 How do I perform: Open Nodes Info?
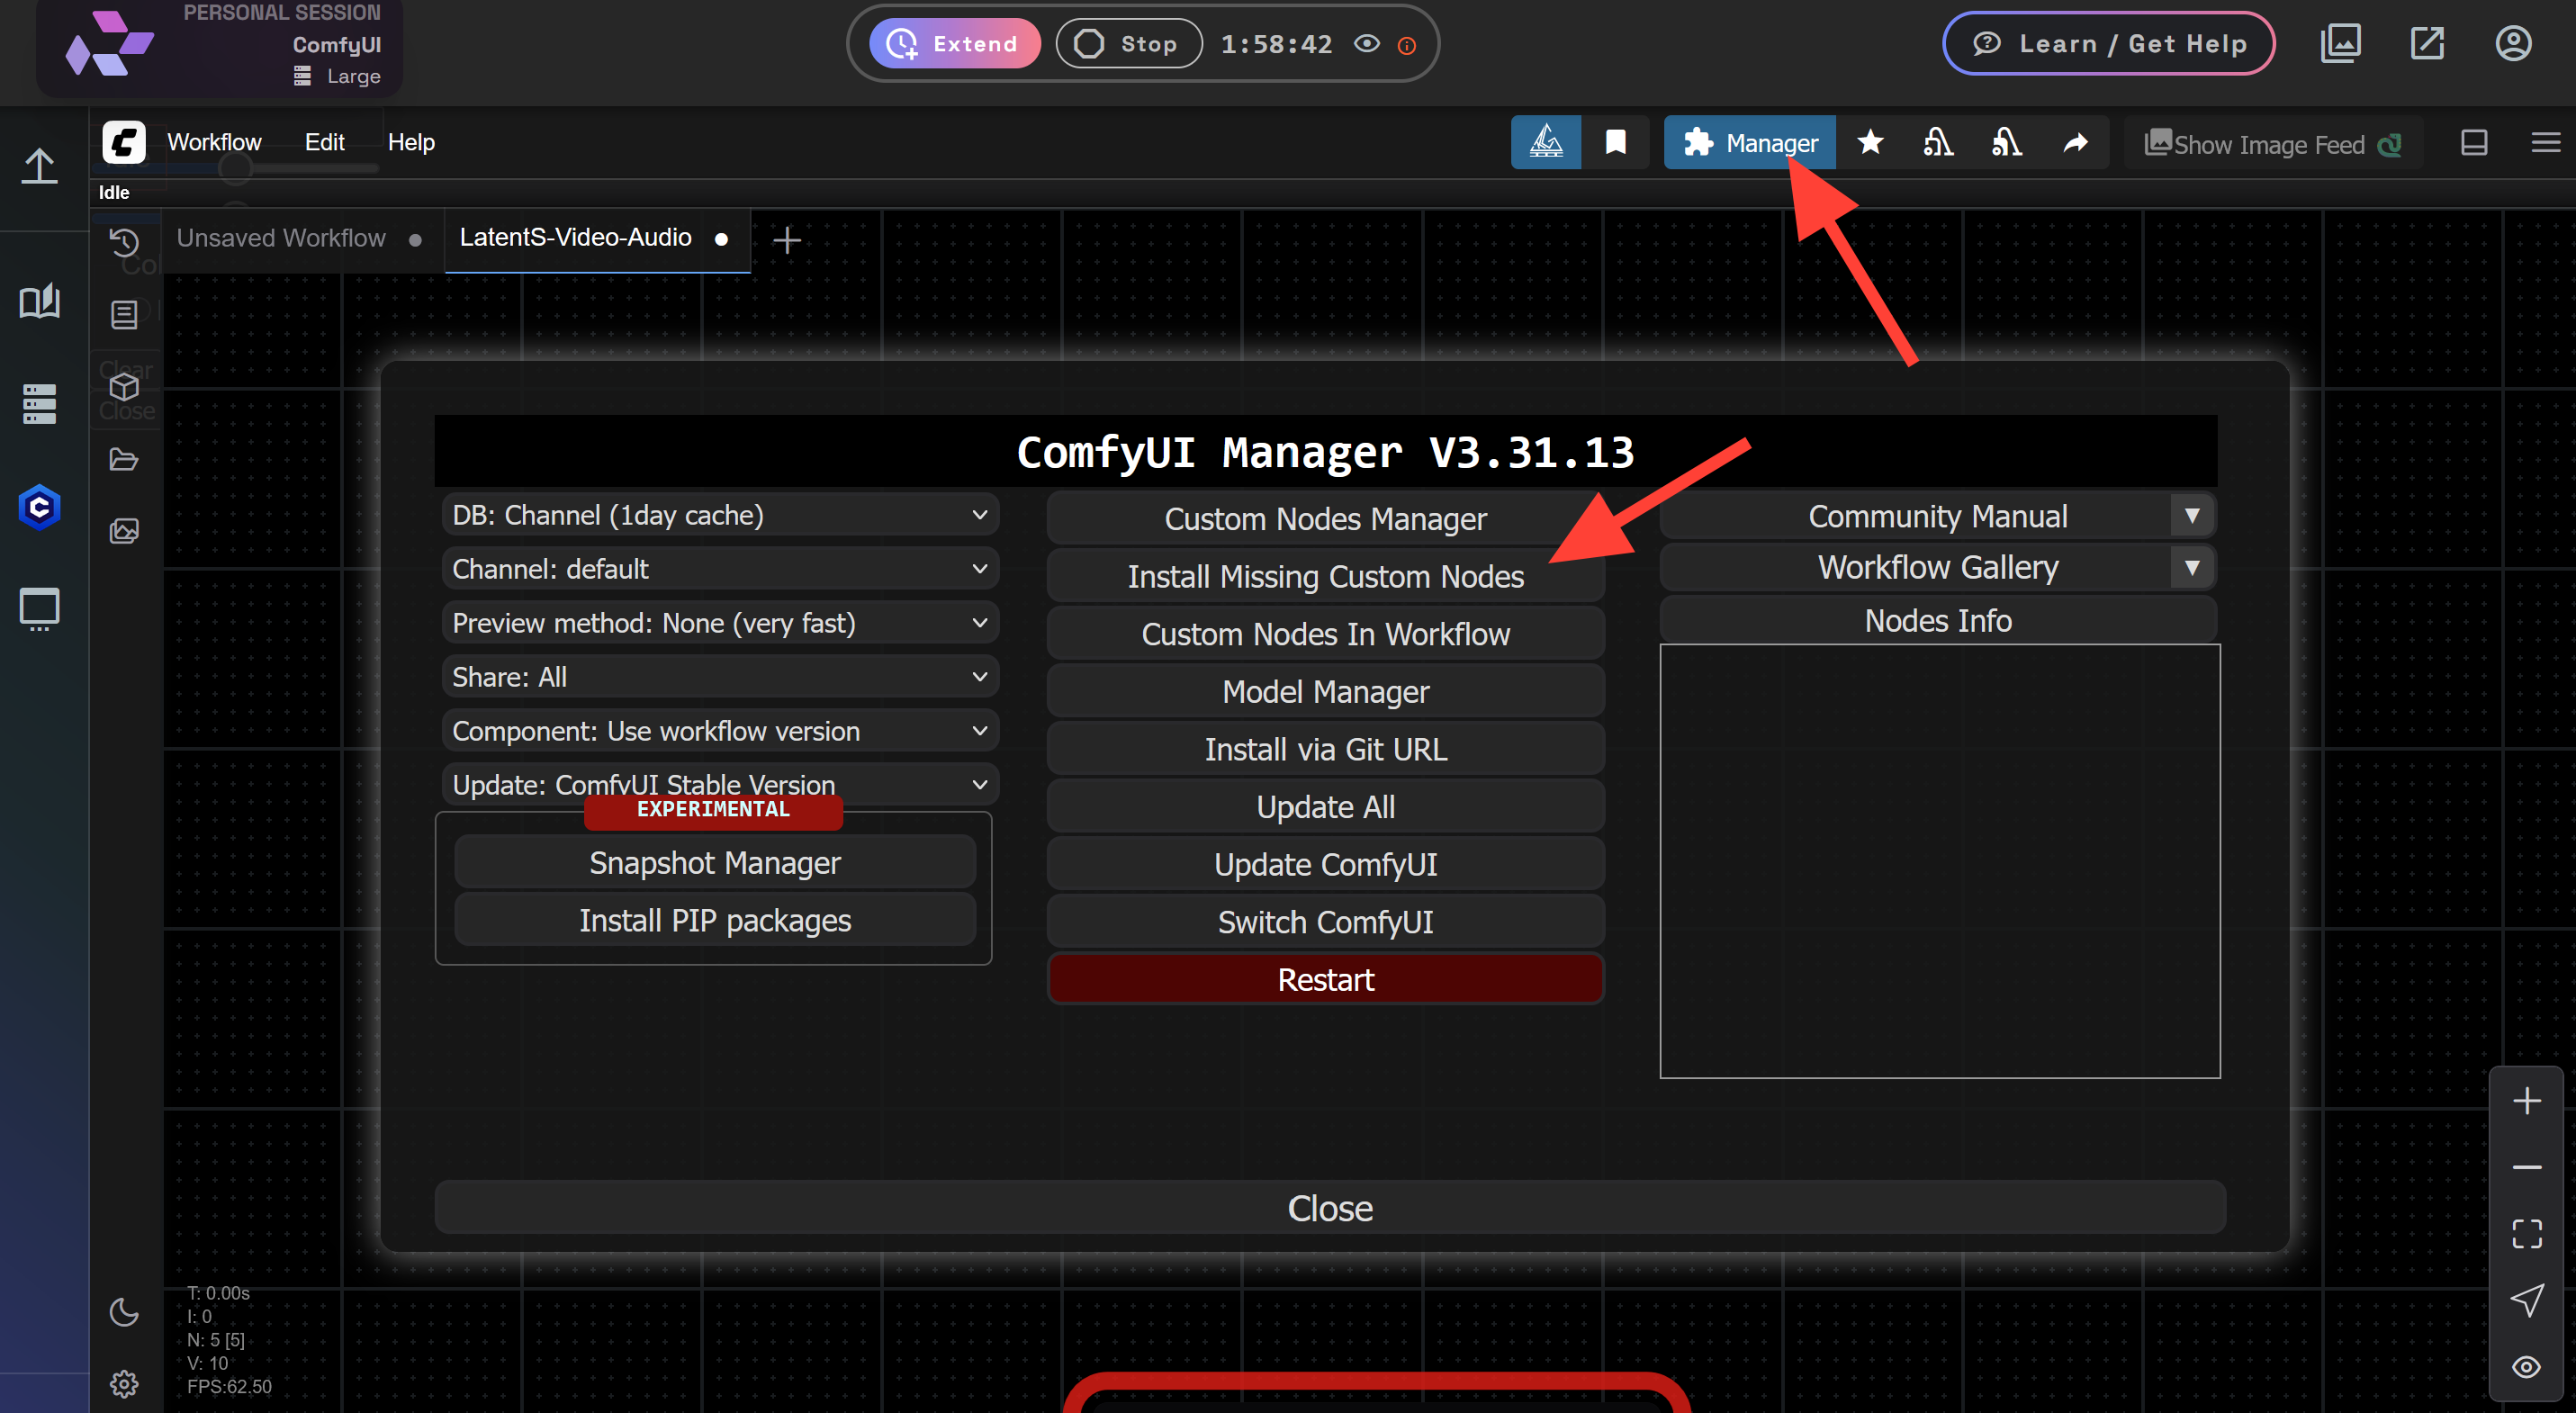pos(1938,620)
